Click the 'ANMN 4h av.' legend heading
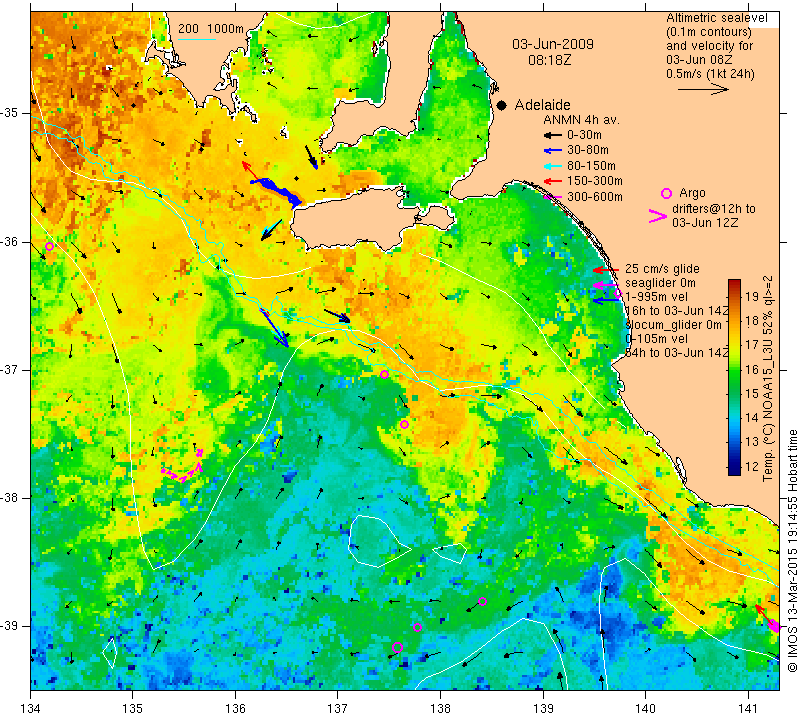This screenshot has height=720, width=800. [581, 120]
